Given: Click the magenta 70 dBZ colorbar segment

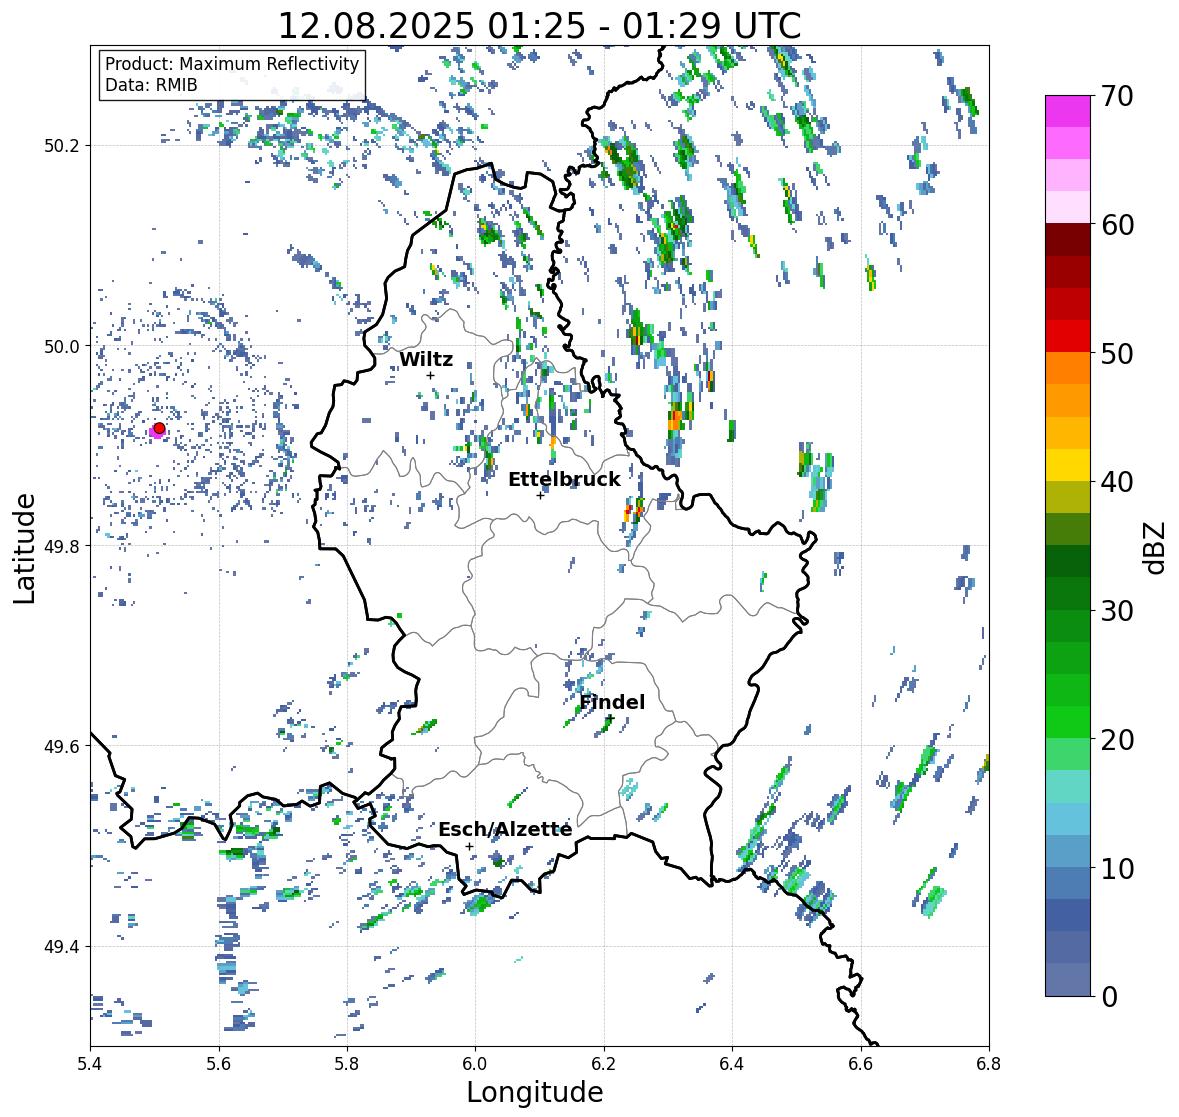Looking at the screenshot, I should pyautogui.click(x=1068, y=111).
